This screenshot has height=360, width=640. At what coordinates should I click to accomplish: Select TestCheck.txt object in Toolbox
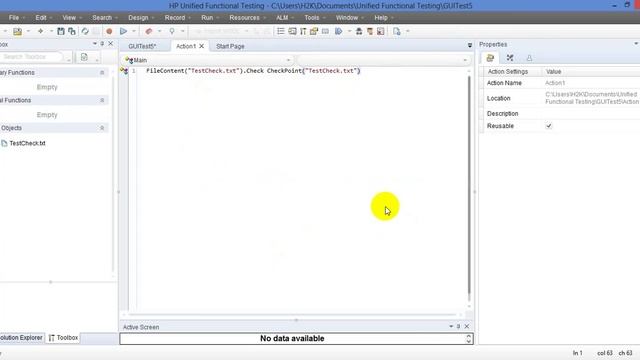27,143
